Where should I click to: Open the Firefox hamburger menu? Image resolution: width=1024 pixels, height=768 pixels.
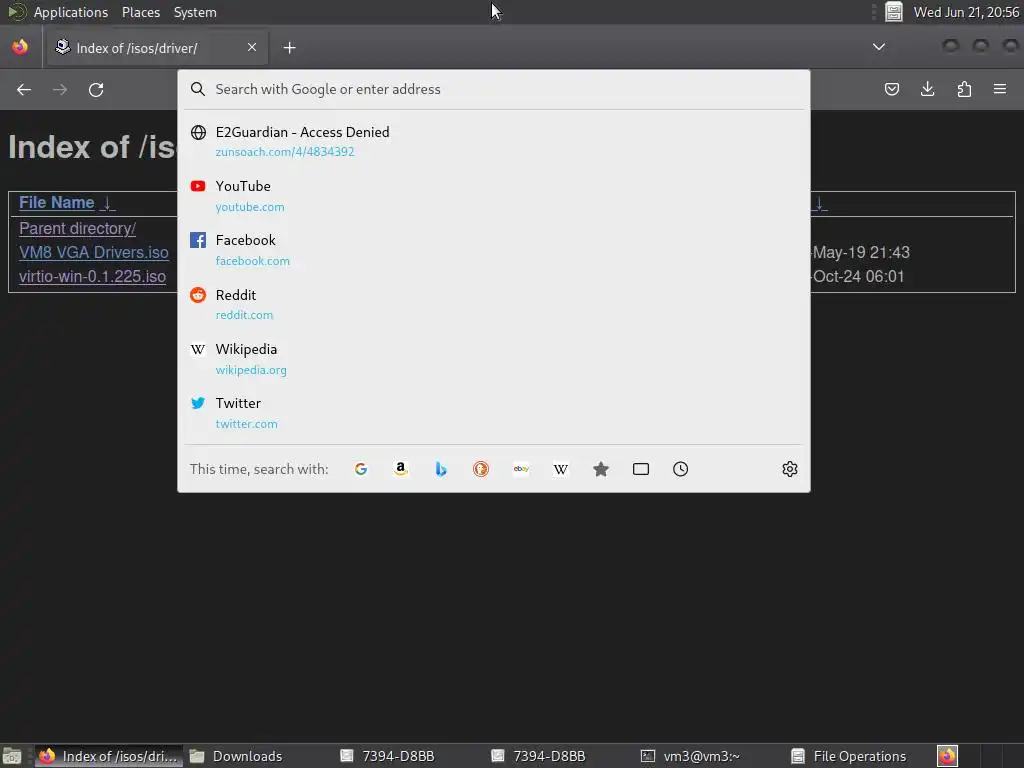(x=1000, y=89)
